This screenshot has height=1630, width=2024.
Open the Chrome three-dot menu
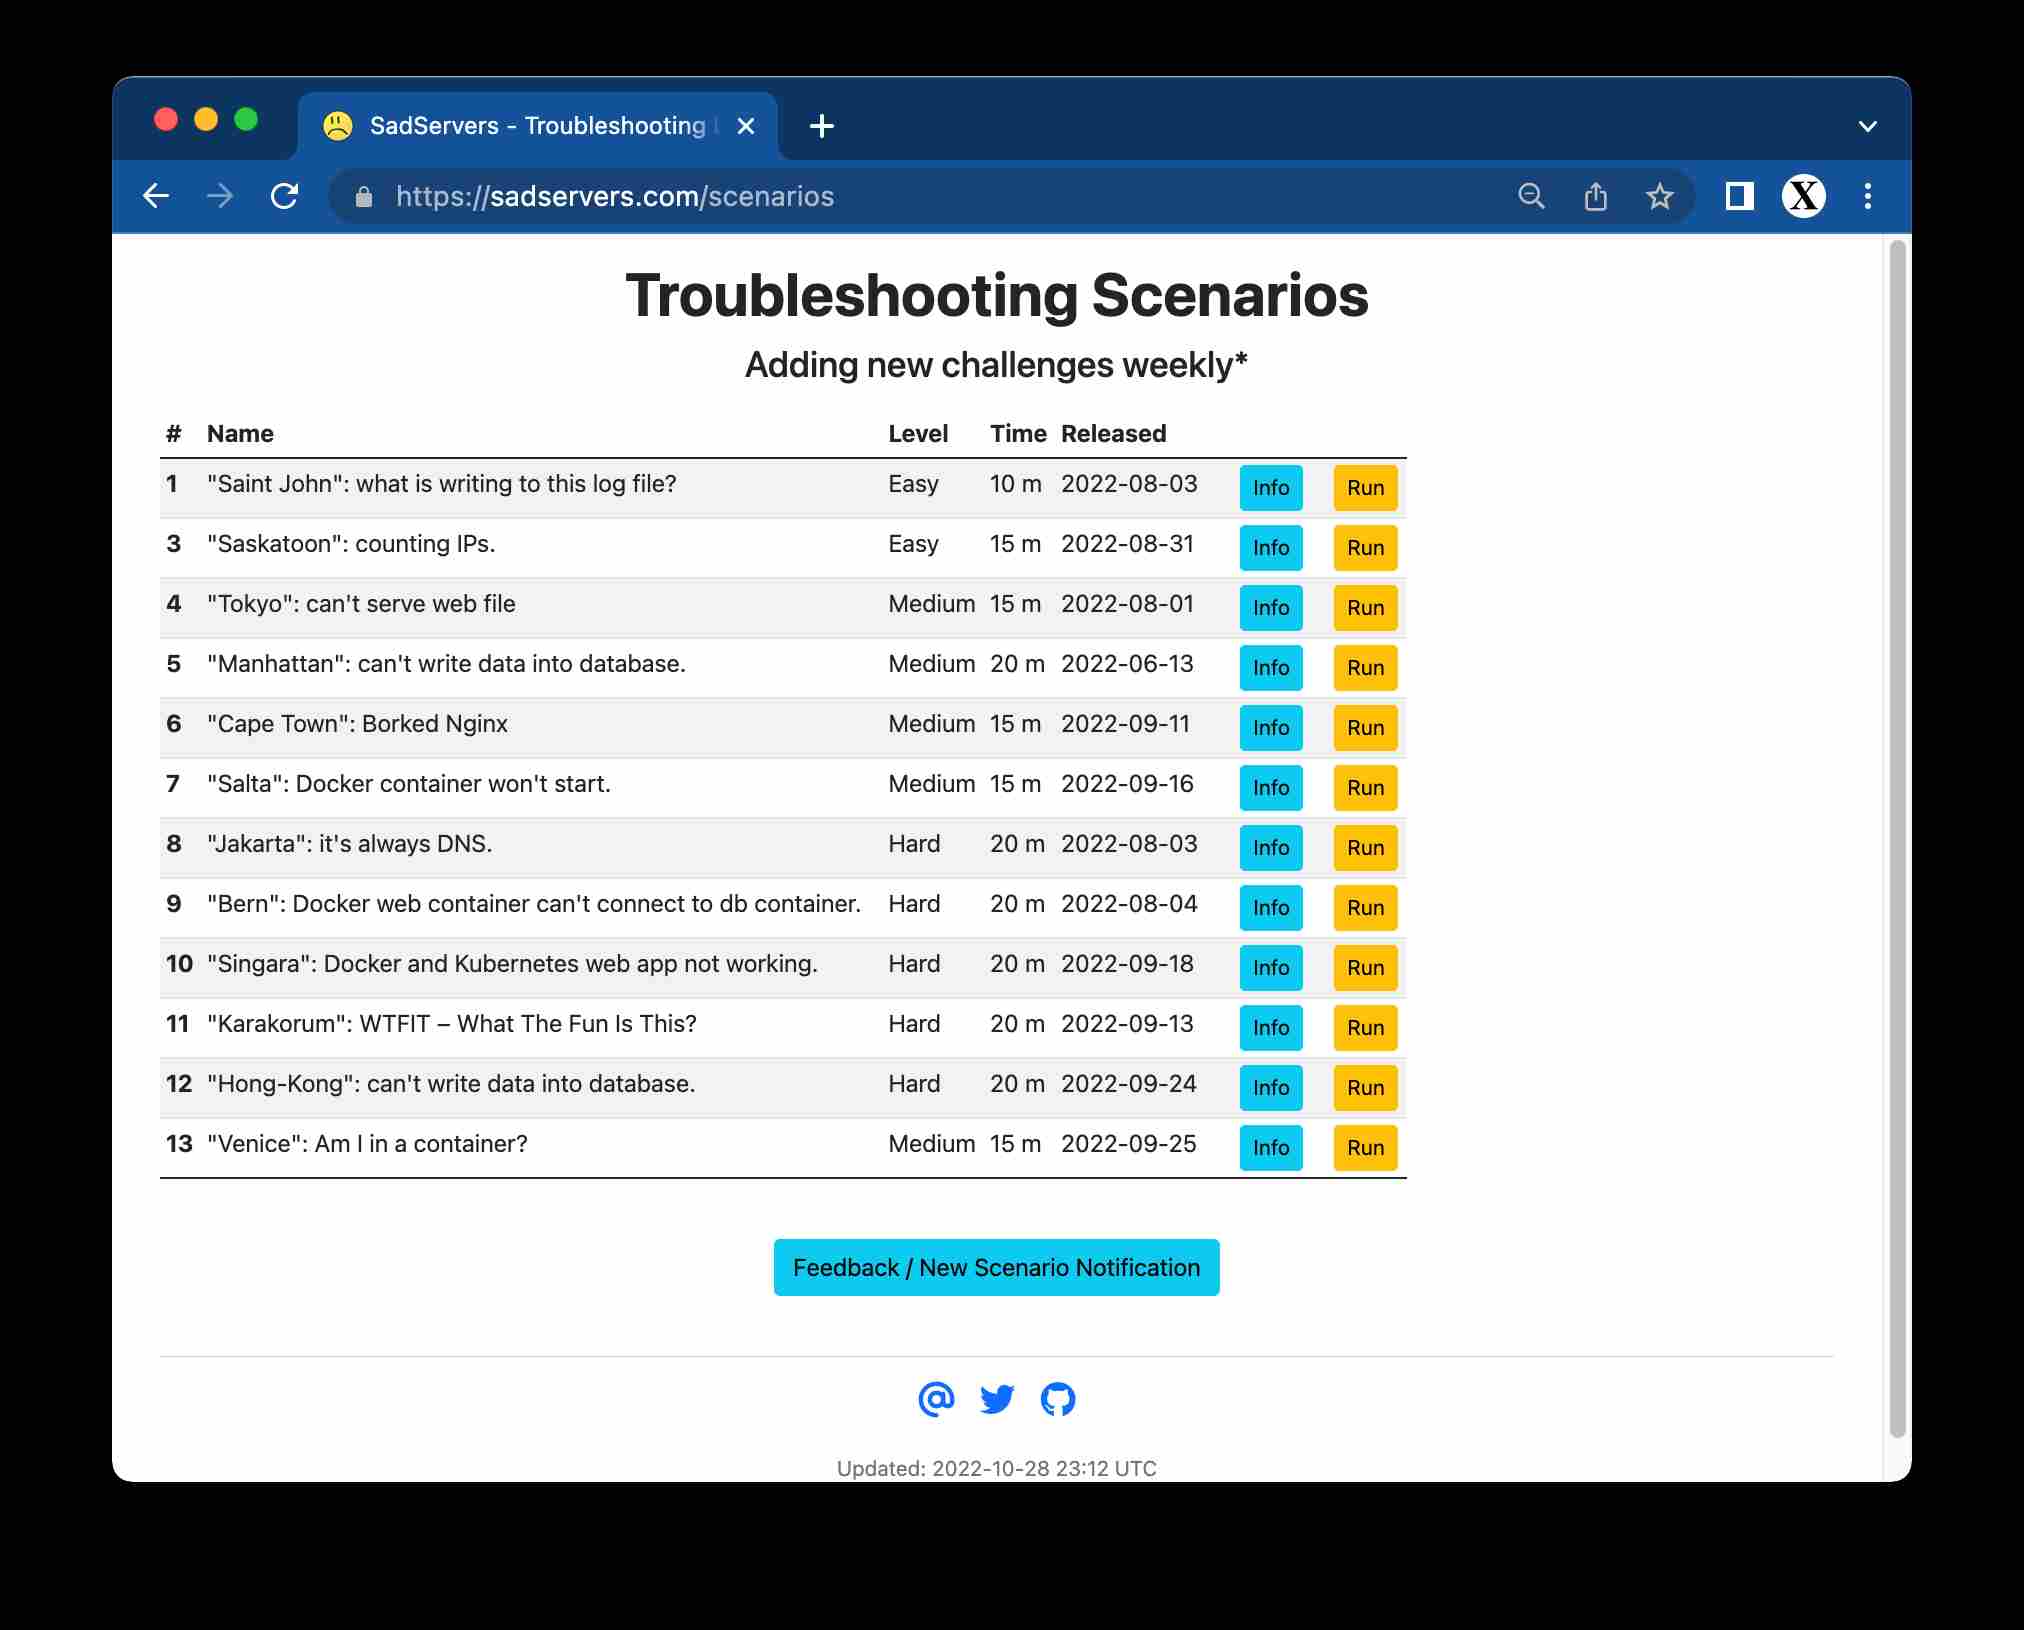click(1868, 196)
